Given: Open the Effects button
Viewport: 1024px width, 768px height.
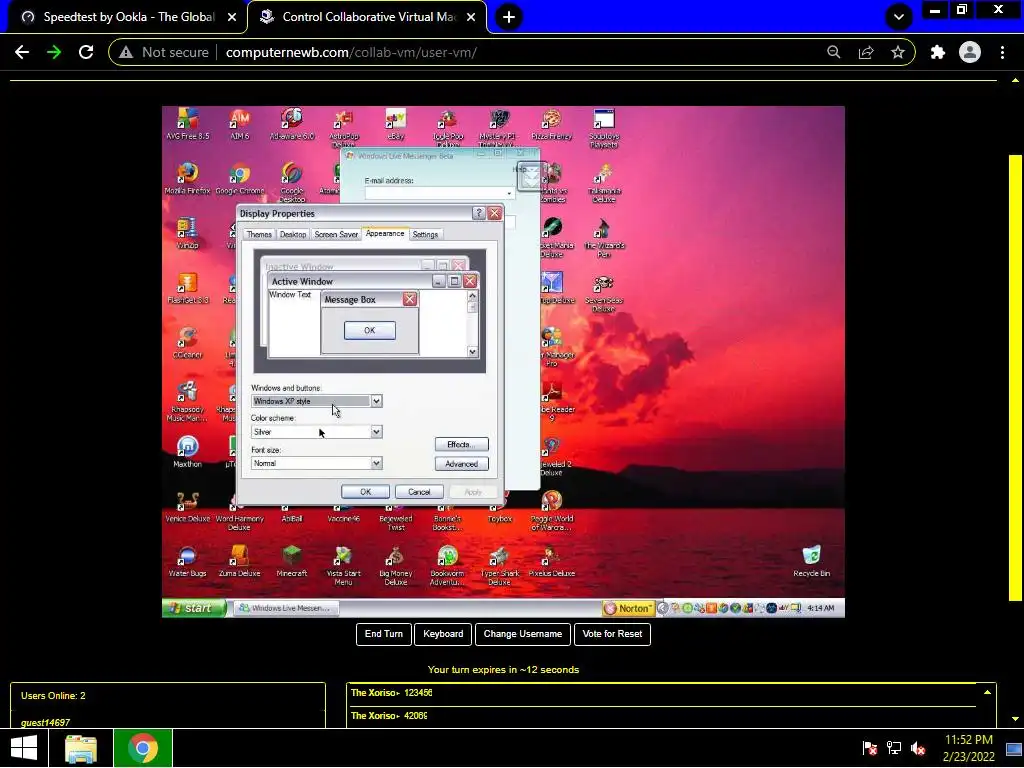Looking at the screenshot, I should click(x=461, y=444).
